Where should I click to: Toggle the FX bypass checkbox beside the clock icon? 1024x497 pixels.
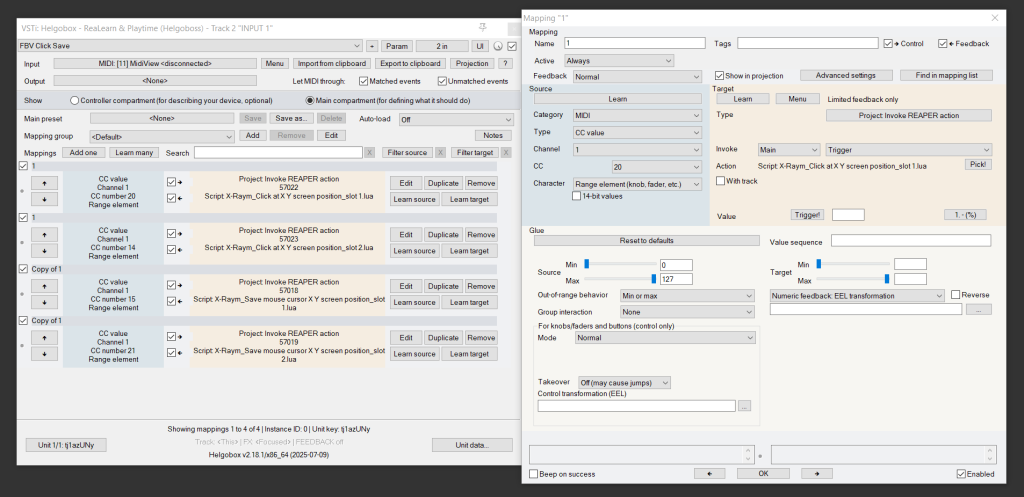click(512, 46)
